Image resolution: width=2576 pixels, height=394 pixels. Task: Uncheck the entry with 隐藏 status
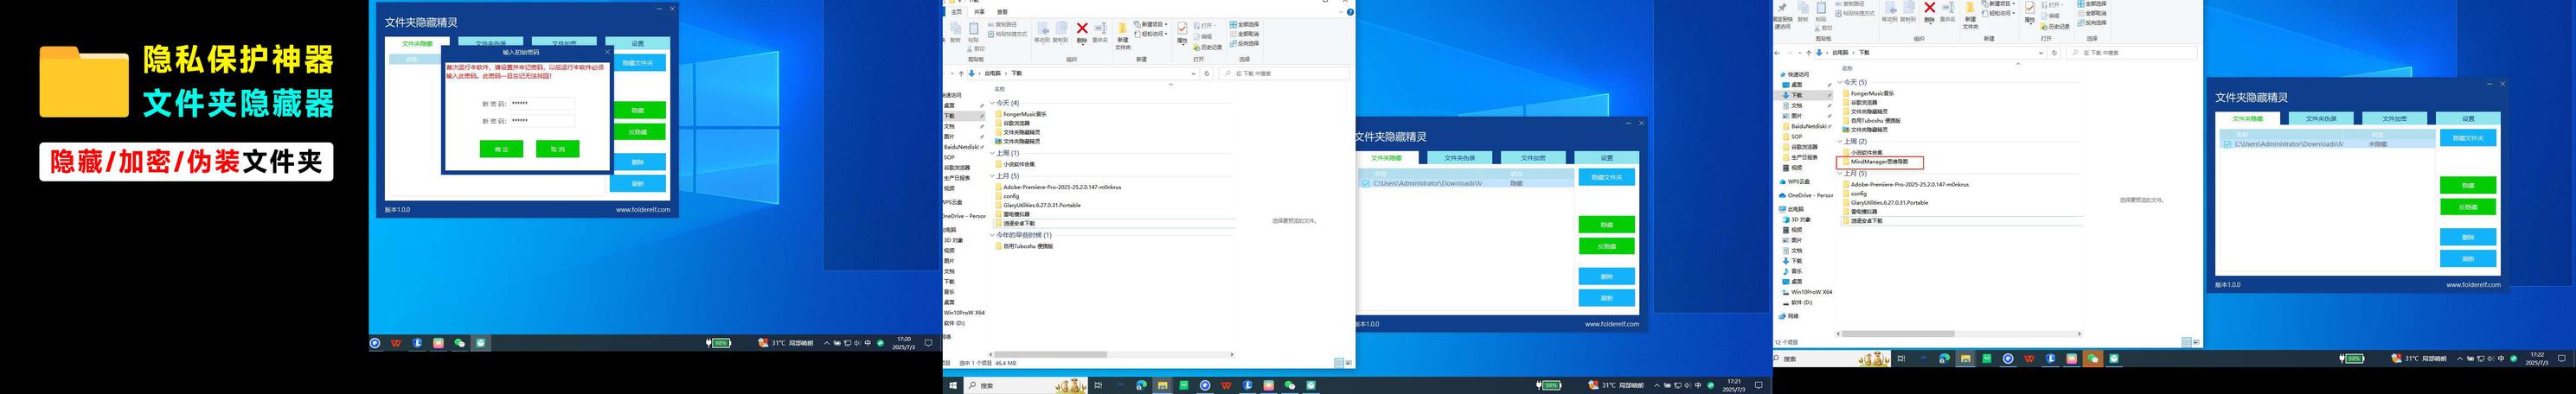pos(1366,184)
